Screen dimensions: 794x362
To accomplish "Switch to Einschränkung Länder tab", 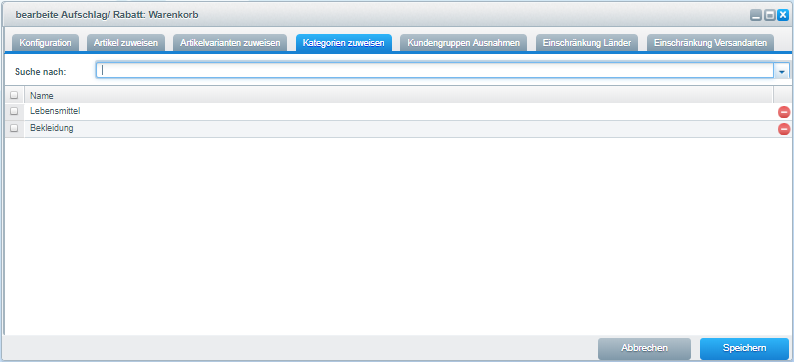I will tap(586, 43).
